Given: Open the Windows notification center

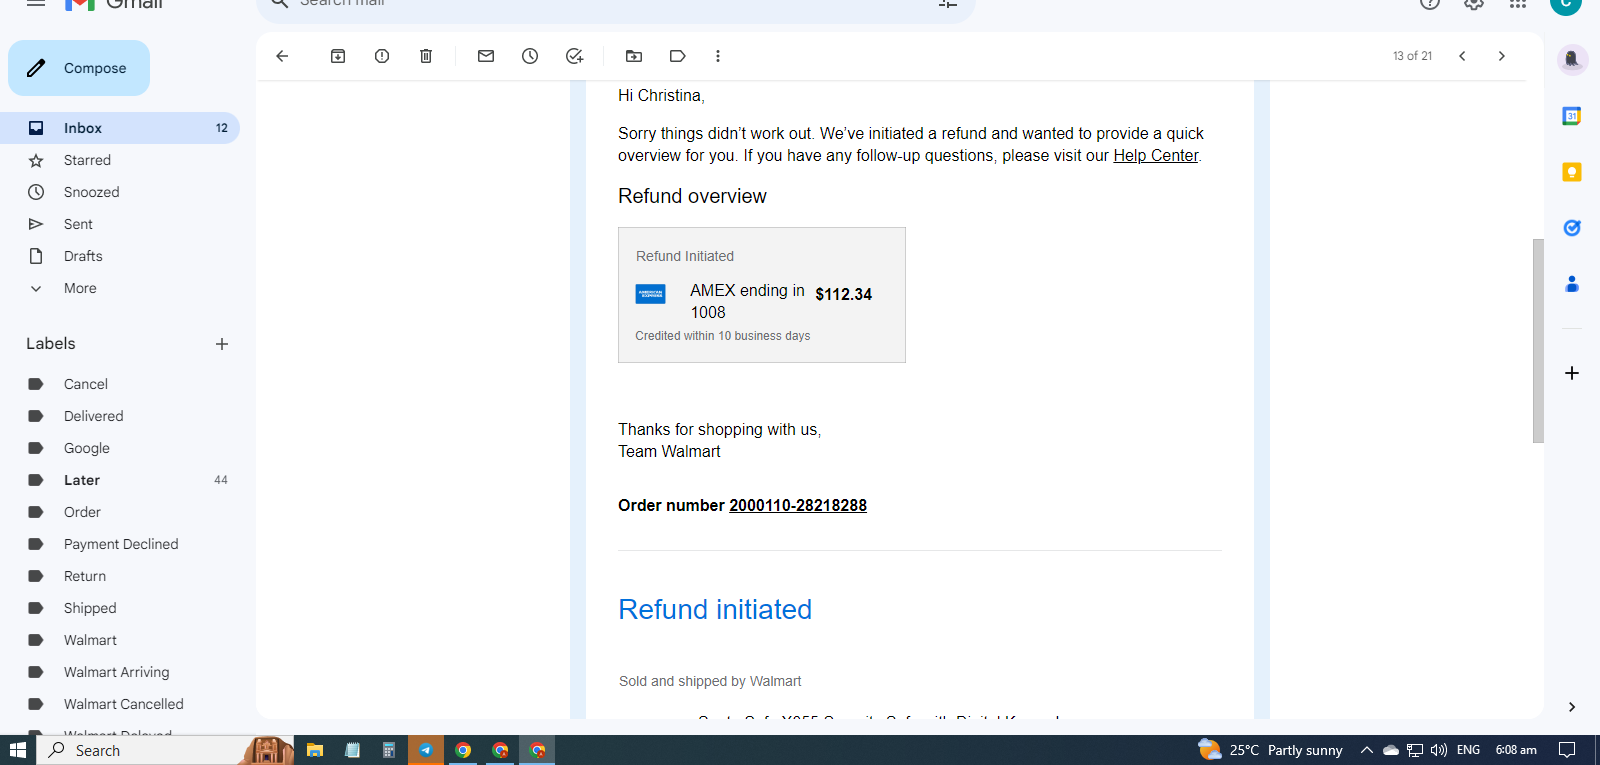Looking at the screenshot, I should tap(1567, 750).
